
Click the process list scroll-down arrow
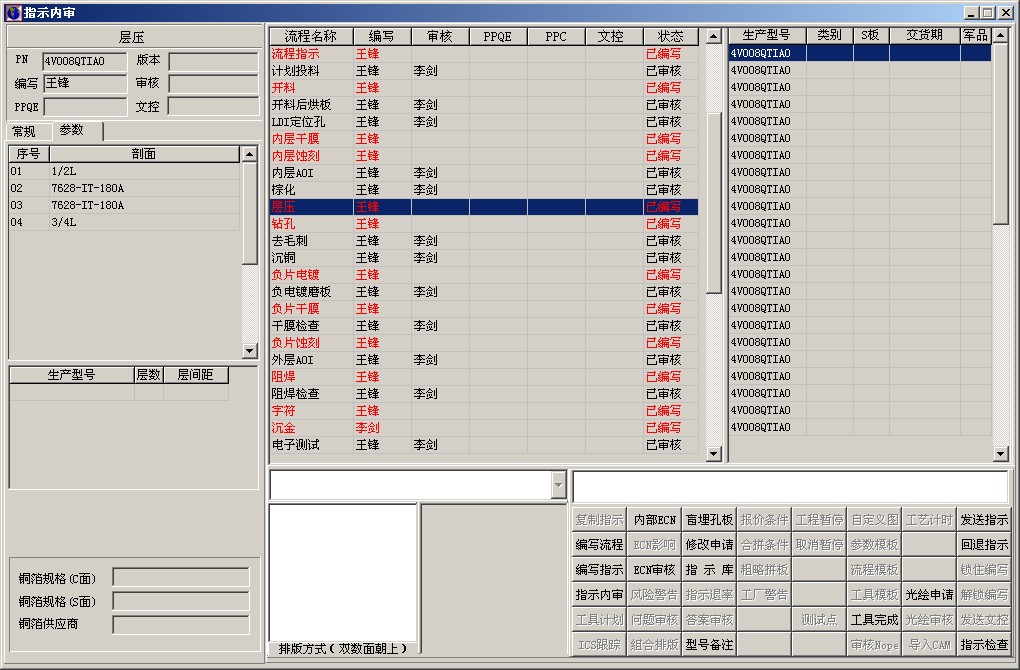click(x=714, y=454)
